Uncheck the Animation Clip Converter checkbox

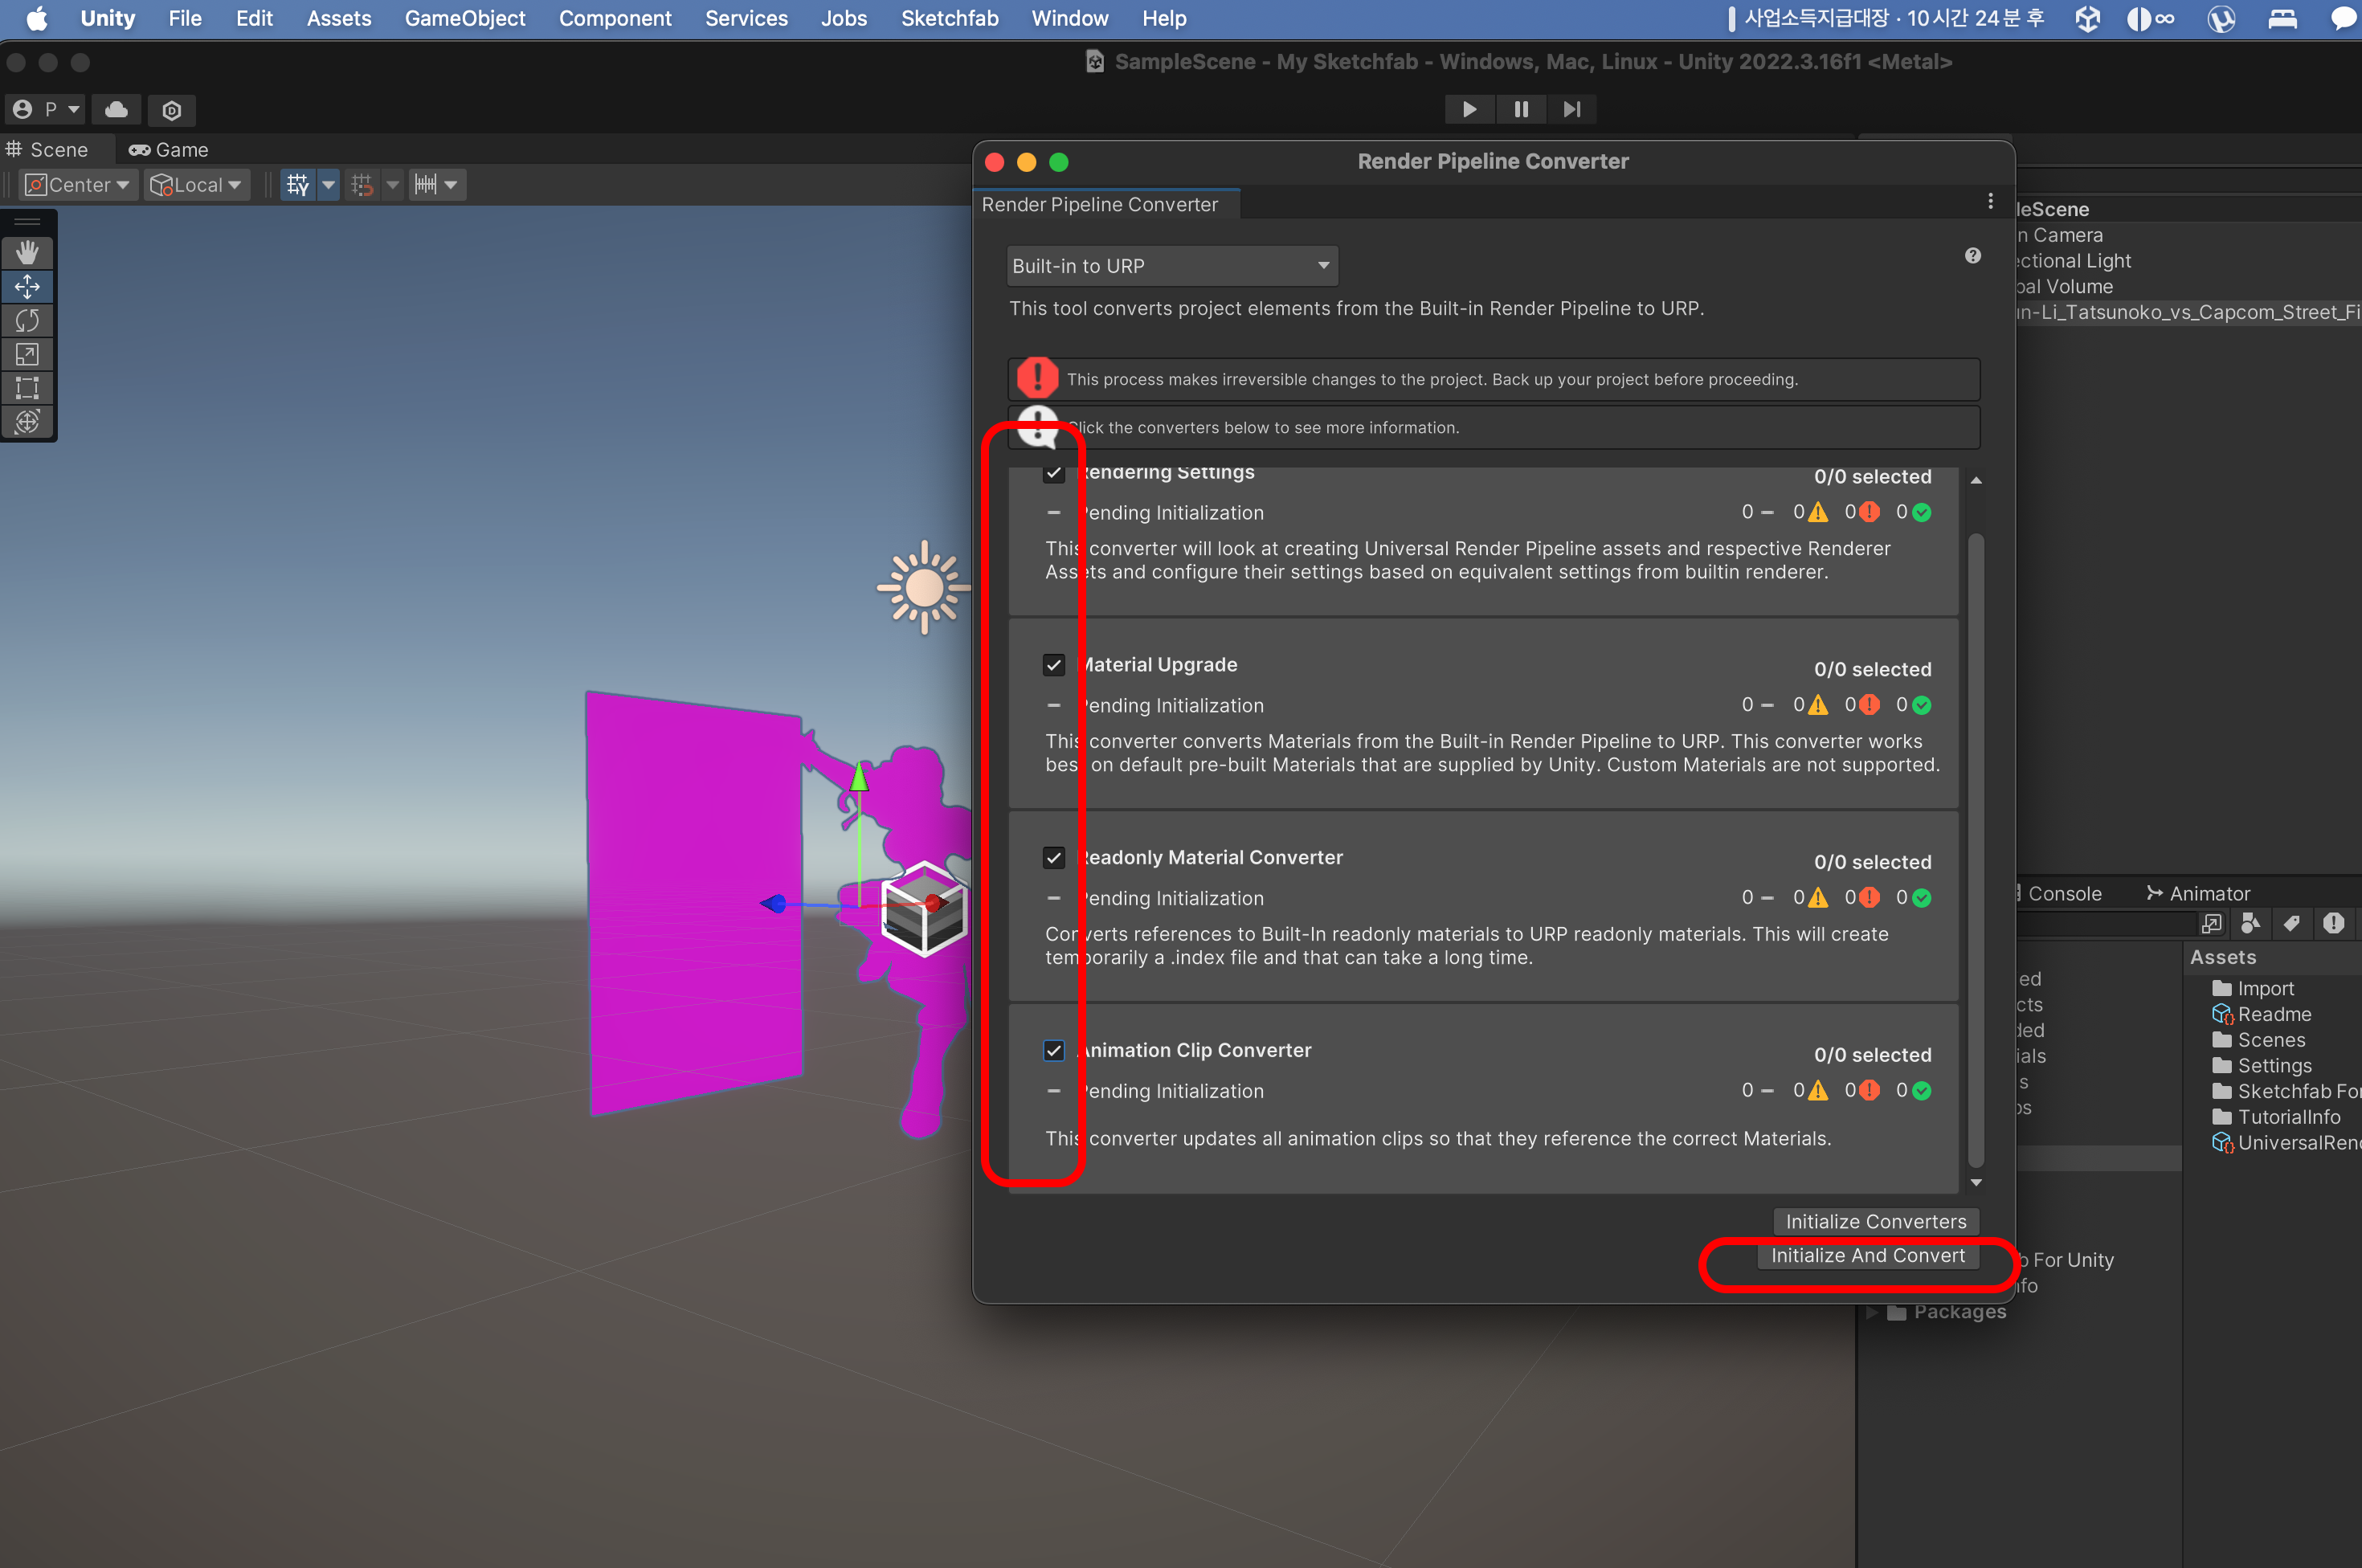[1053, 1050]
